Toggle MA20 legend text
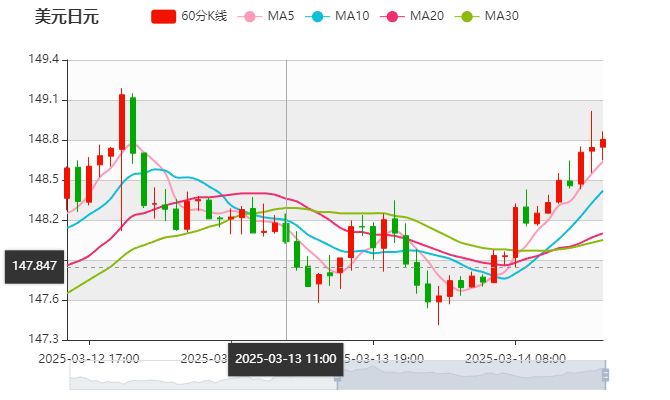This screenshot has height=400, width=670. (x=427, y=16)
